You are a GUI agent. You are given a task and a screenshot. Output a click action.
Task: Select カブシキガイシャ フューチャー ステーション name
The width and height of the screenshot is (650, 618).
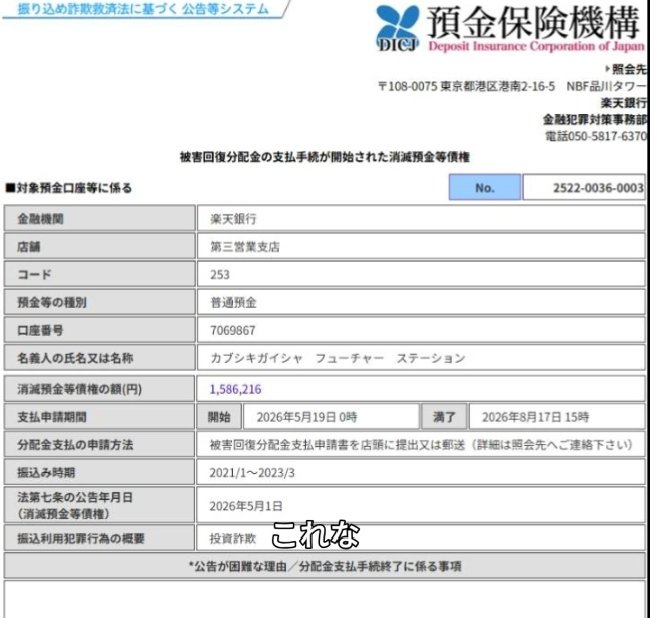point(338,358)
